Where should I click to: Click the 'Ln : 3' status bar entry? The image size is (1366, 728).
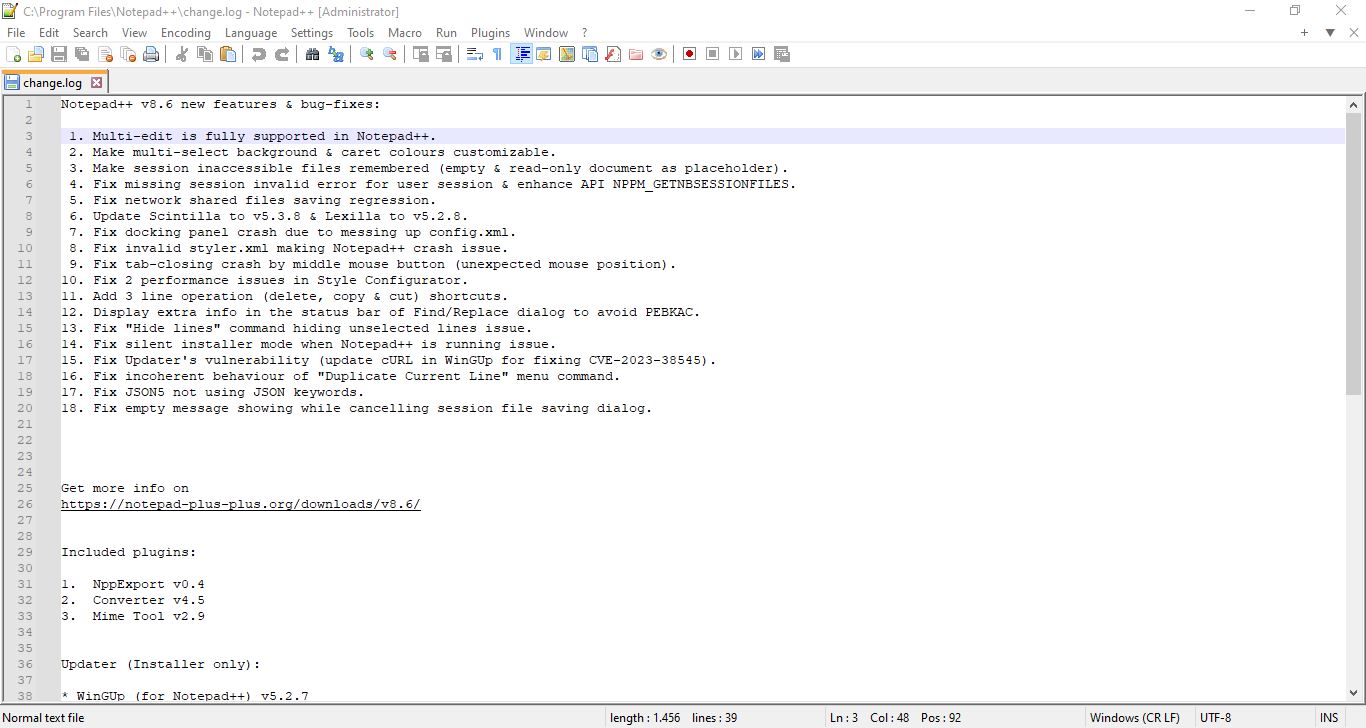click(843, 718)
